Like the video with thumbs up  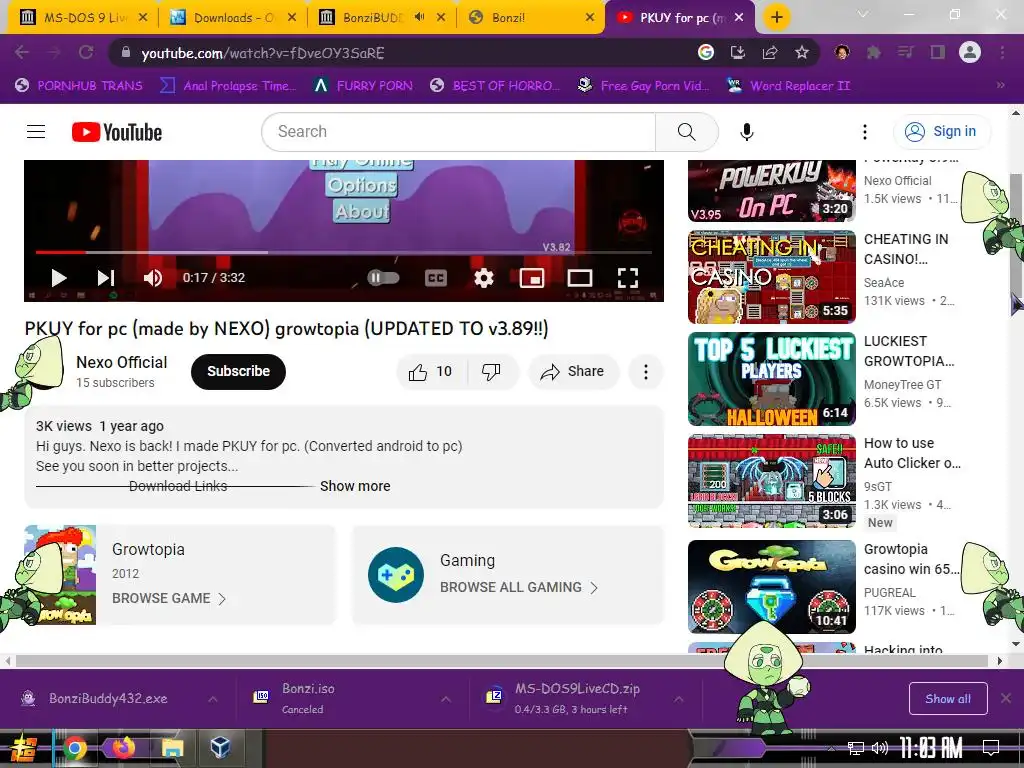(431, 372)
